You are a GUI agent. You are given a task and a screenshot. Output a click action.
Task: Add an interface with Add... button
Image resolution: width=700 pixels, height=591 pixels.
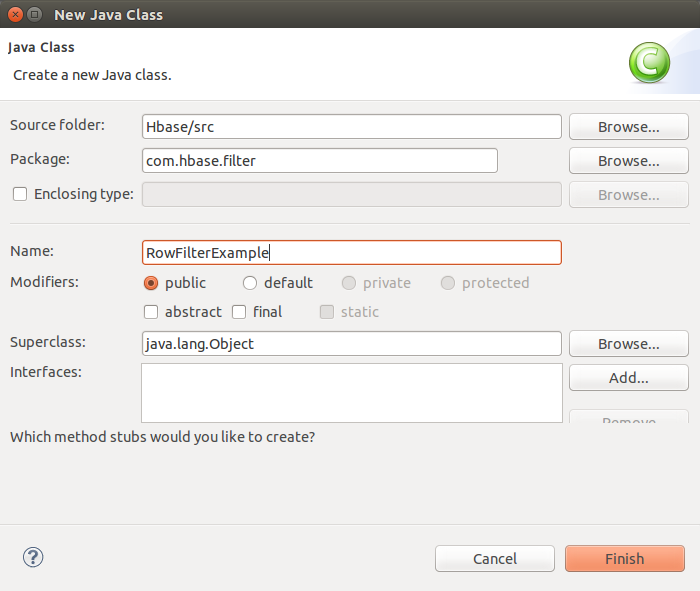tap(628, 378)
